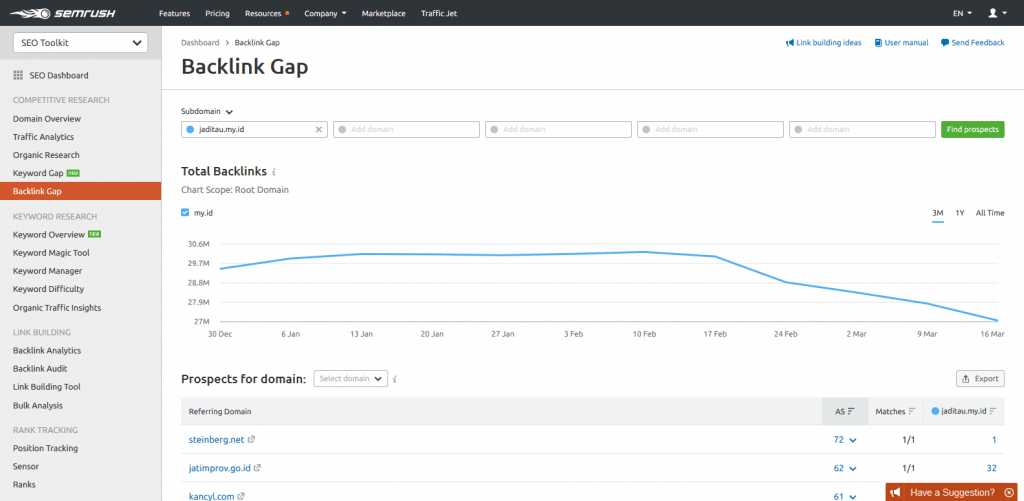This screenshot has height=501, width=1024.
Task: Click the Find prospects button
Action: [x=972, y=129]
